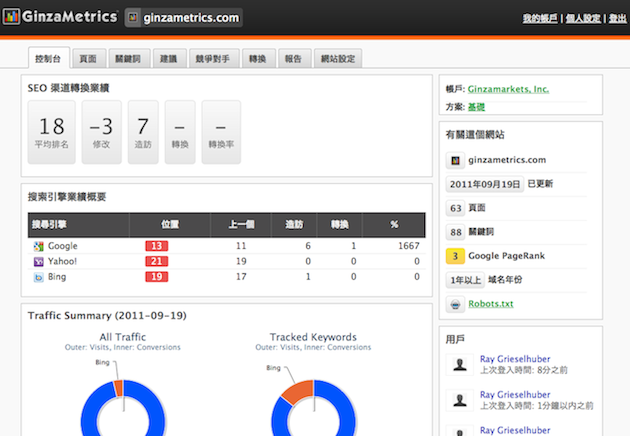Open the ginzametrics.com site selector
This screenshot has height=436, width=630.
183,18
